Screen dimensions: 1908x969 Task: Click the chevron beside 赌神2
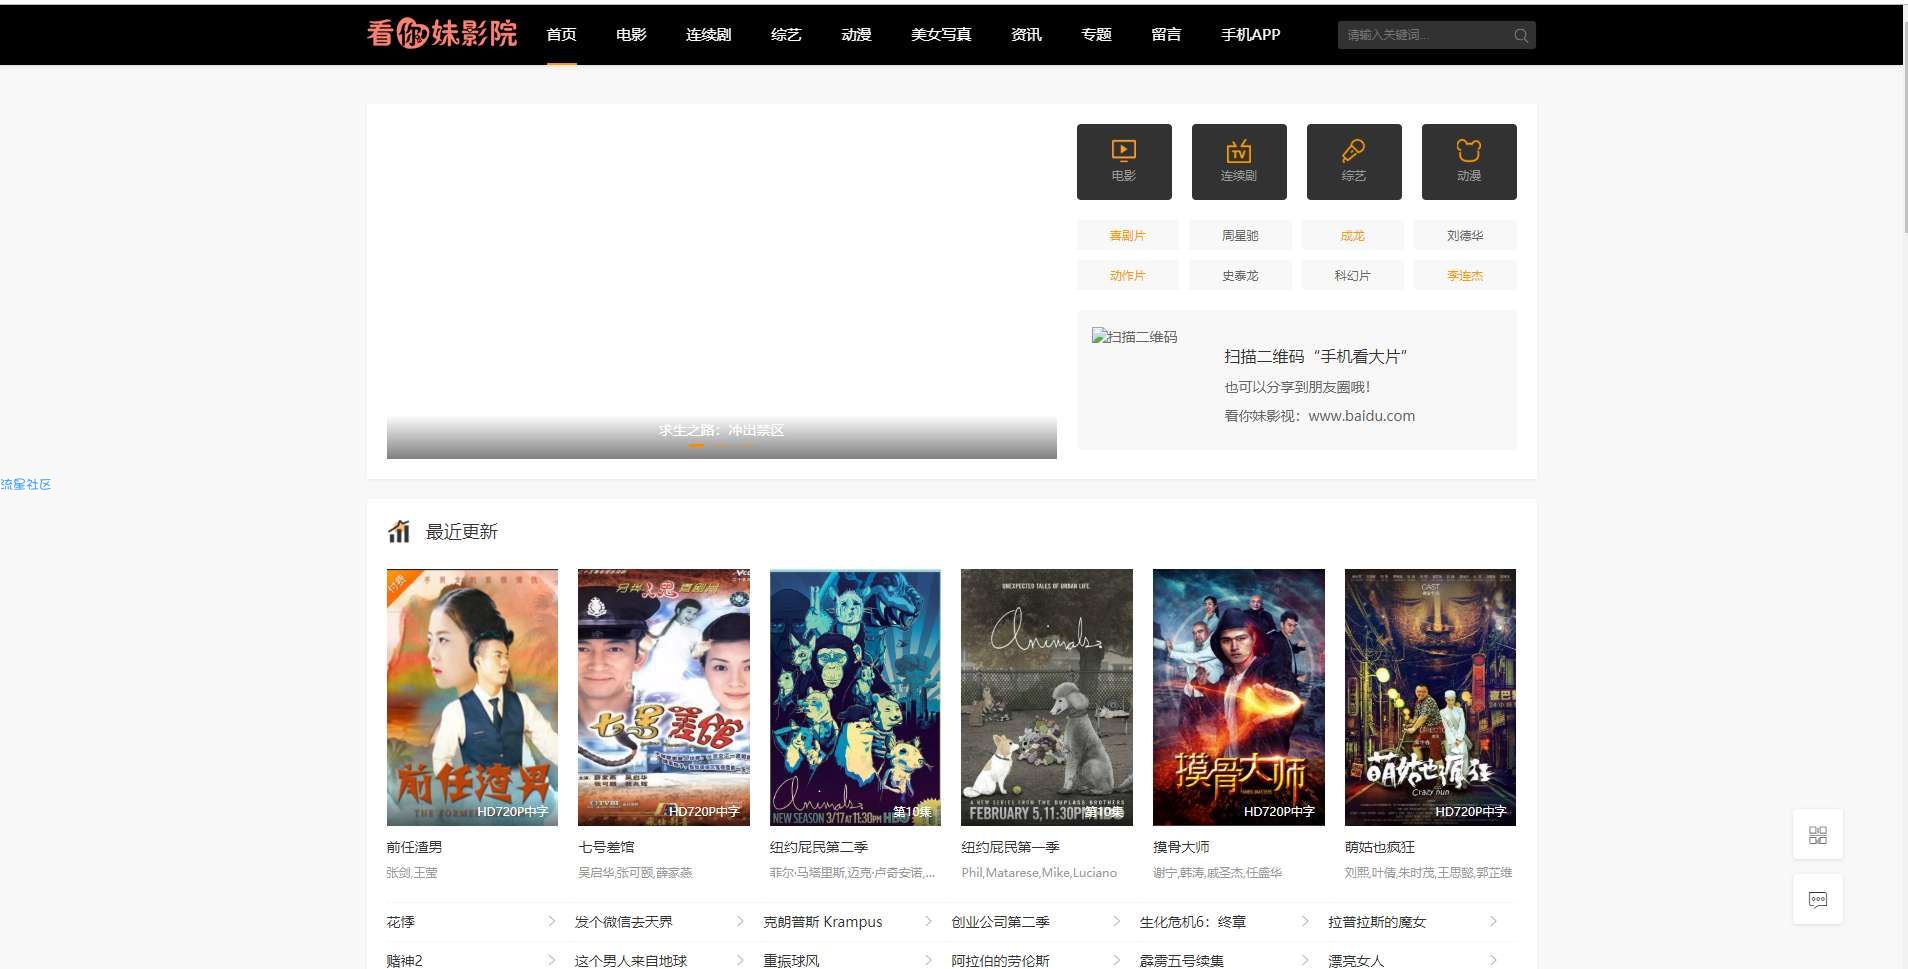click(x=552, y=960)
